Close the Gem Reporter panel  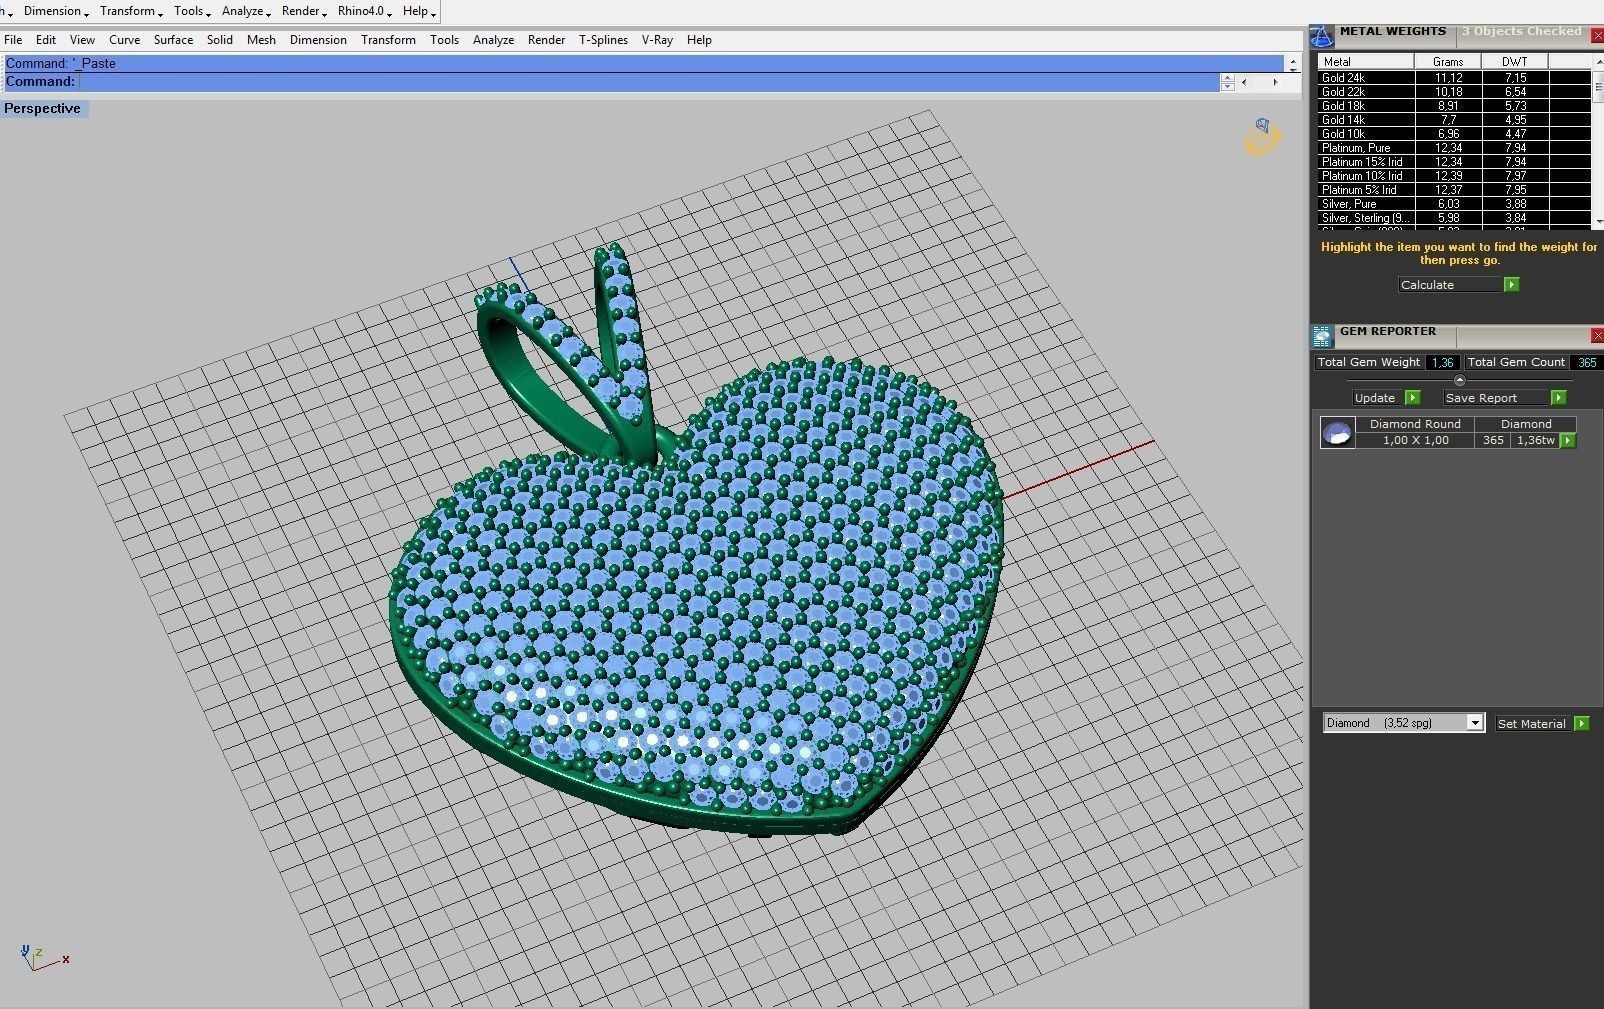click(x=1597, y=336)
